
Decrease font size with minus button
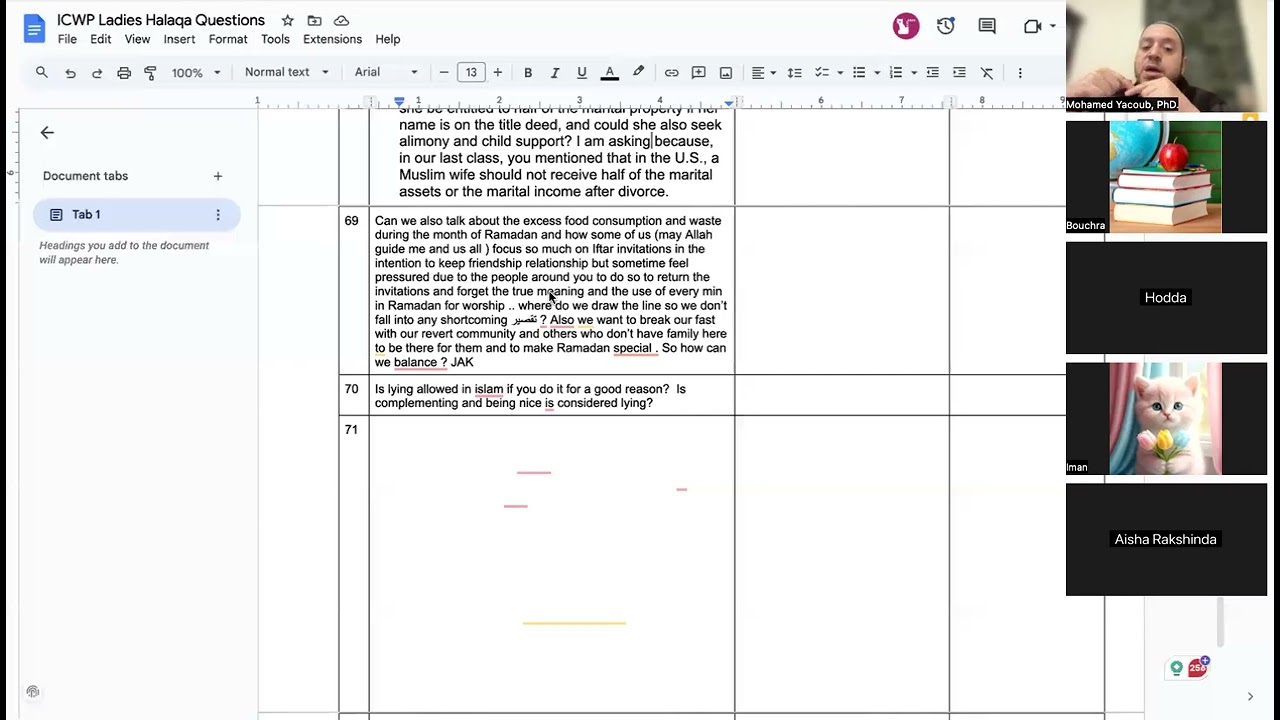click(444, 72)
